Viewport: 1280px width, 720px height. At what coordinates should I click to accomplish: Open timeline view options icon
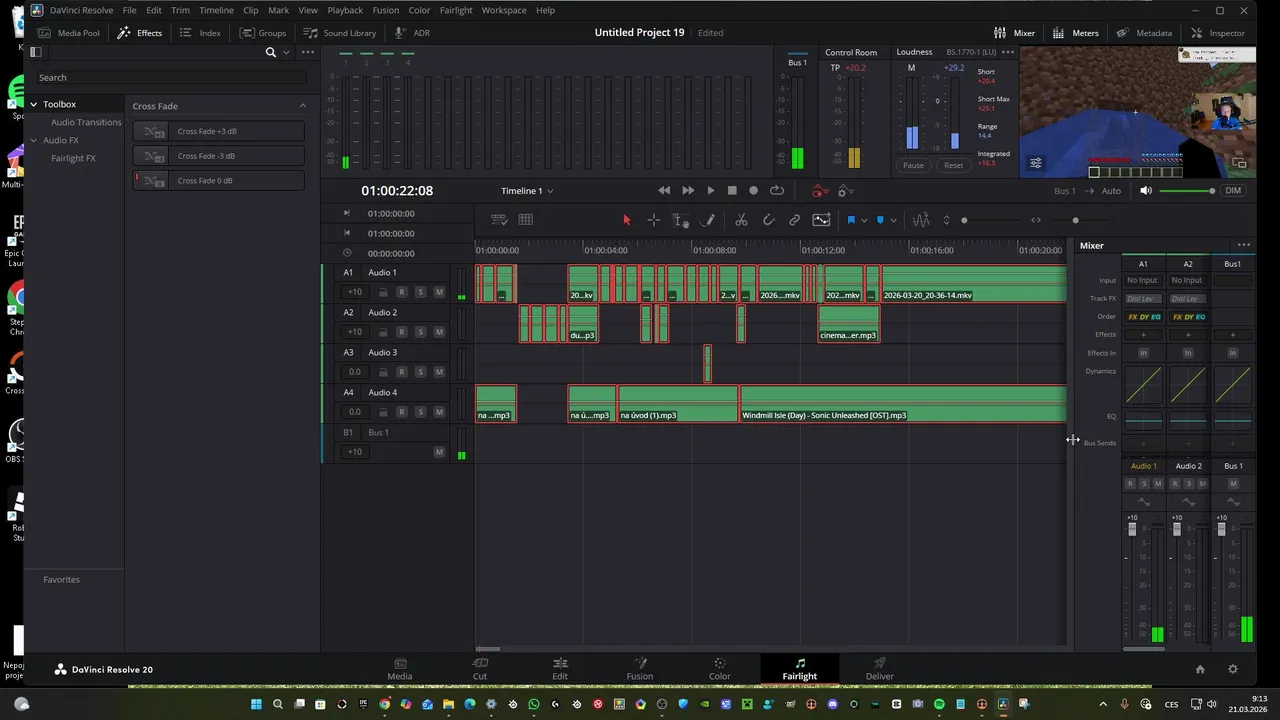tap(499, 220)
